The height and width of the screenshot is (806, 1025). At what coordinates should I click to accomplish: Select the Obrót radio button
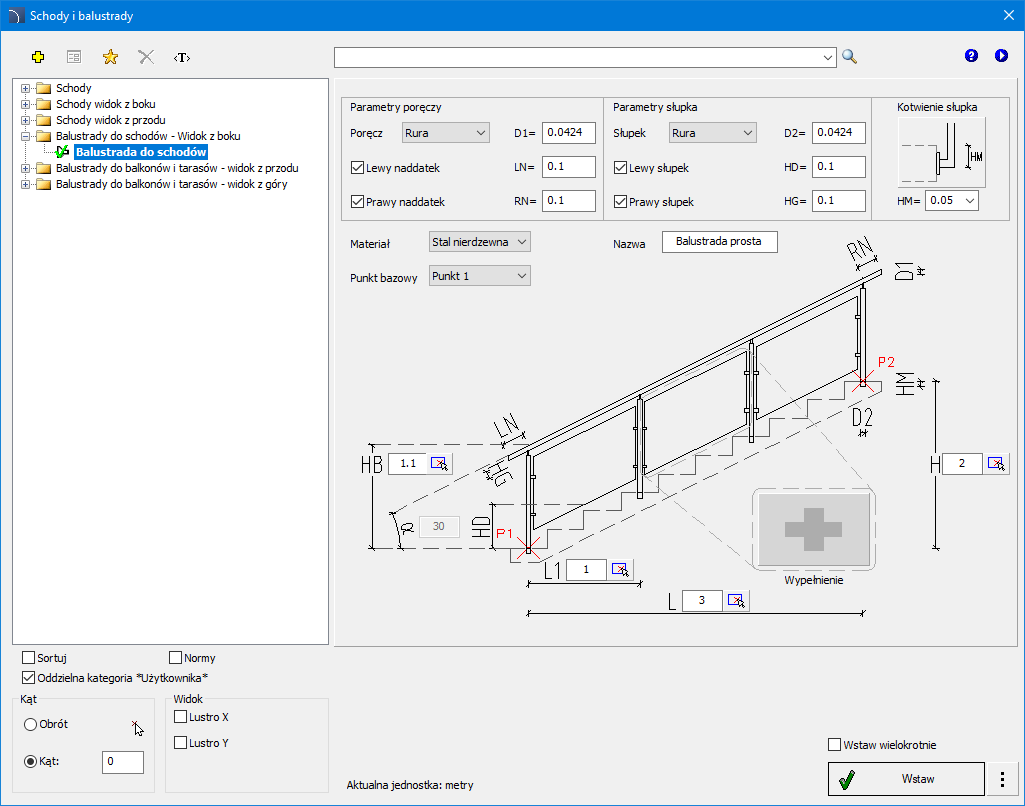31,724
